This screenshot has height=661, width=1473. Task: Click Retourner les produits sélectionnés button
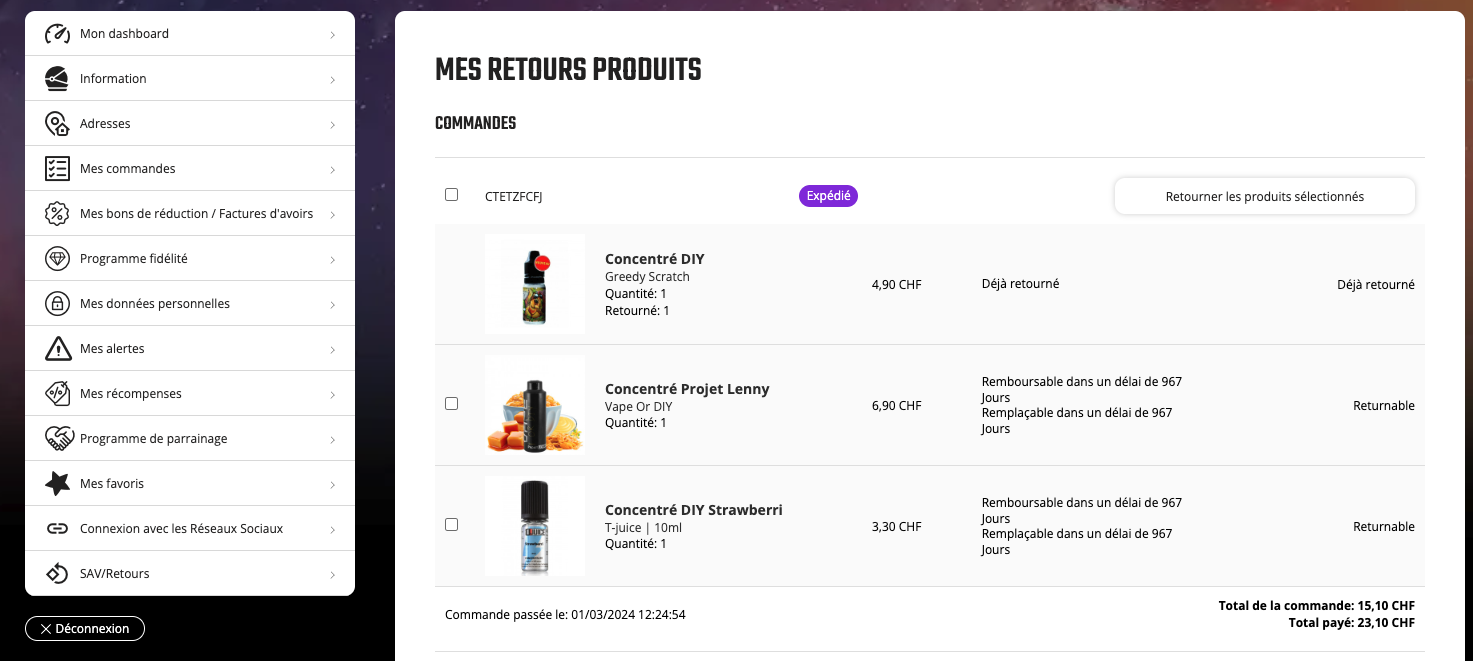click(1265, 196)
